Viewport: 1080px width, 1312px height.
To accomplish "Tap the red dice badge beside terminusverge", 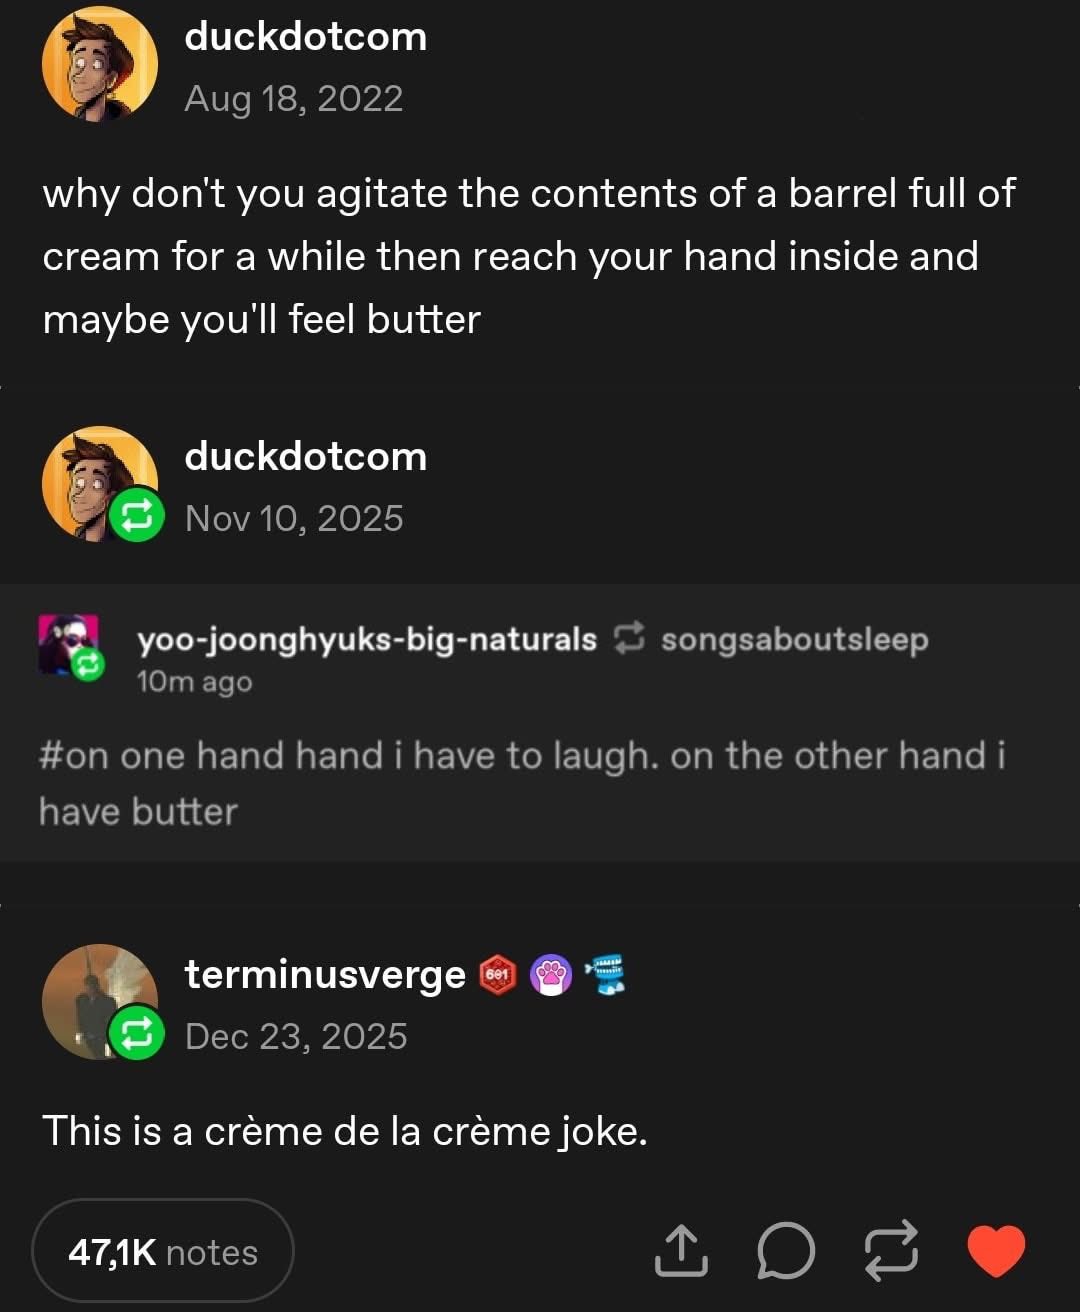I will 497,974.
